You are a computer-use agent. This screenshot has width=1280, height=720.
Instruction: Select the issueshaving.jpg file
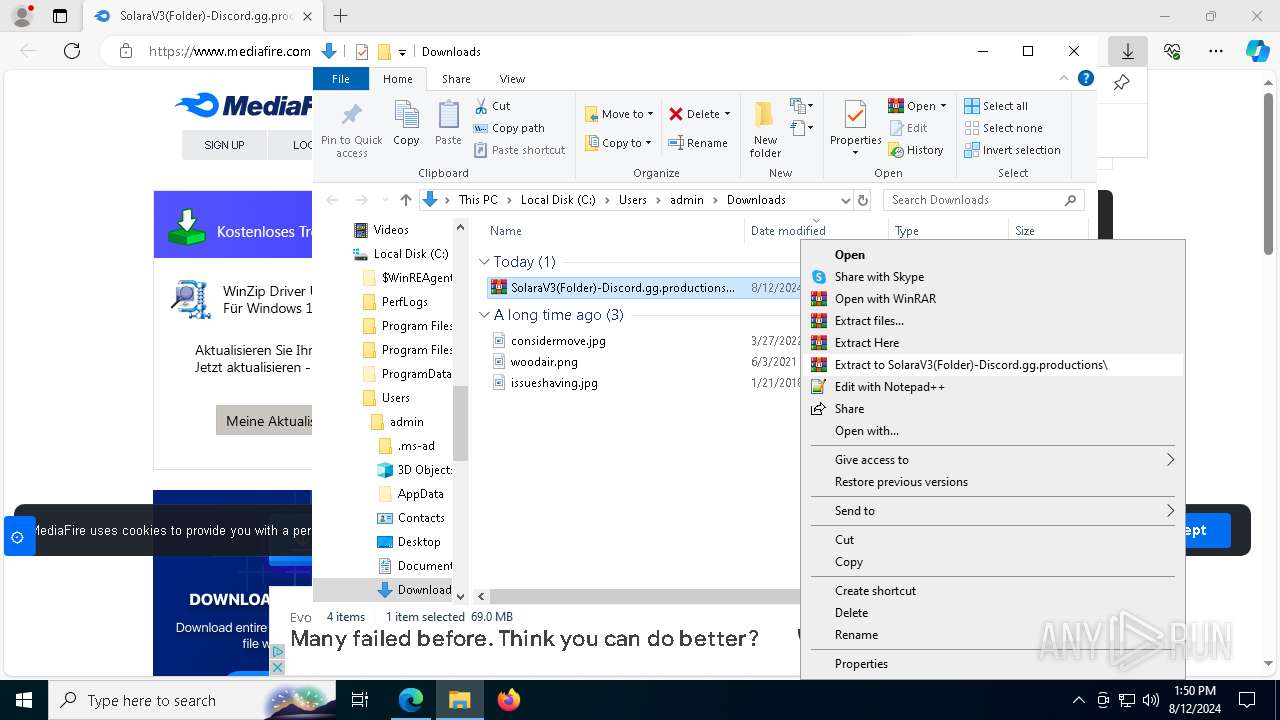[x=554, y=383]
